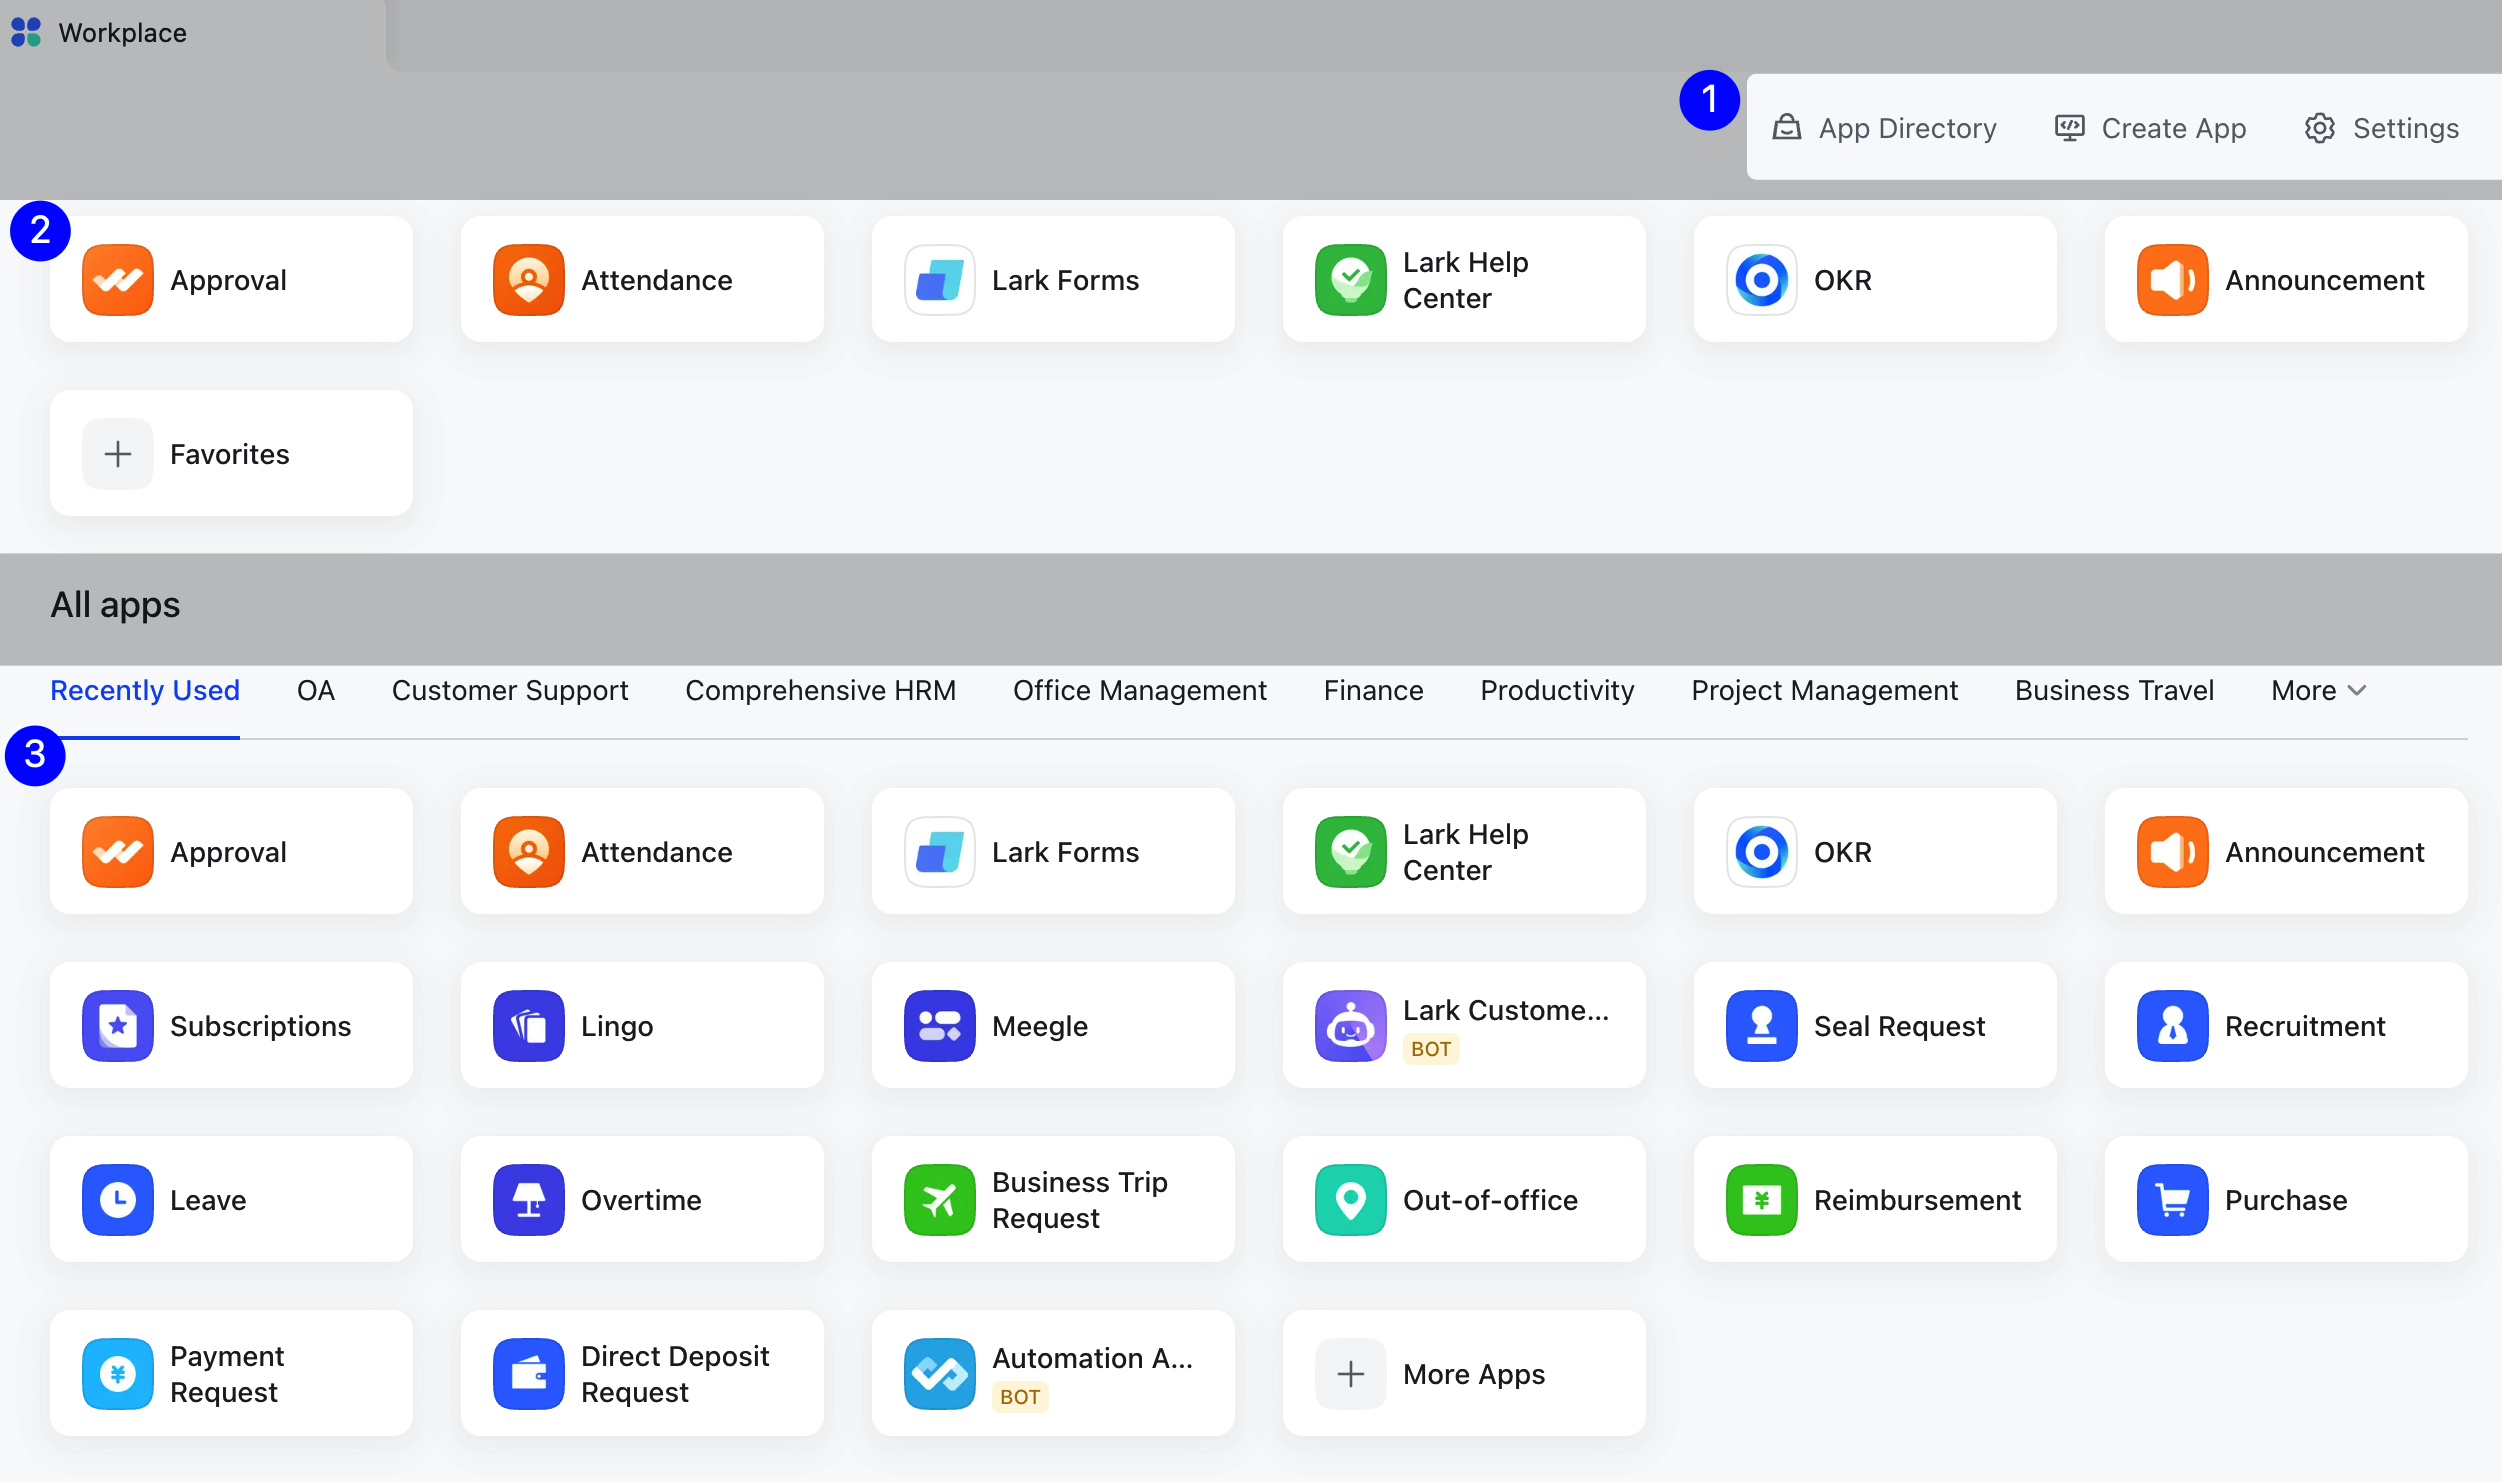Screen dimensions: 2502x1482
Task: Open the Automation bot app
Action: [x=1053, y=1374]
